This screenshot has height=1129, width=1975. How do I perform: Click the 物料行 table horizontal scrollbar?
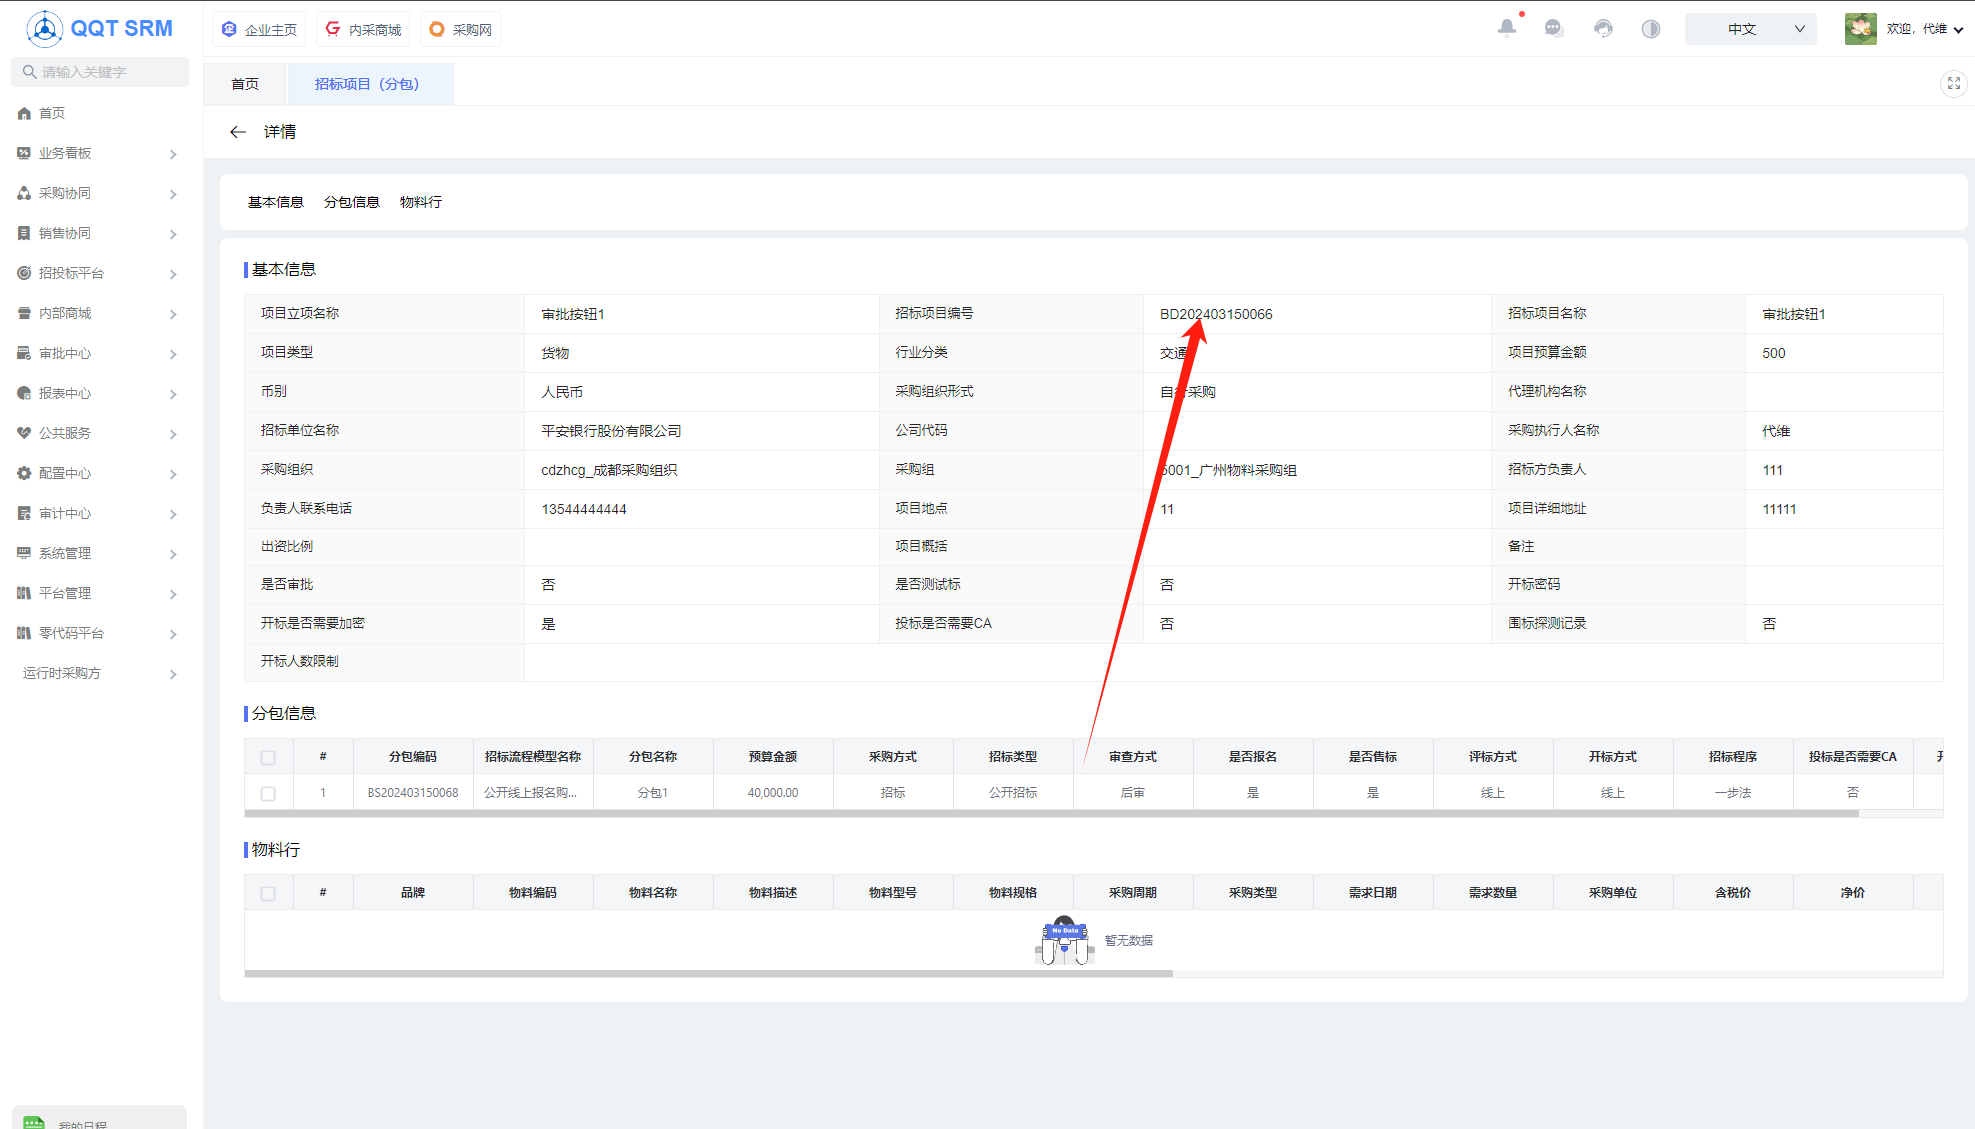pyautogui.click(x=708, y=973)
